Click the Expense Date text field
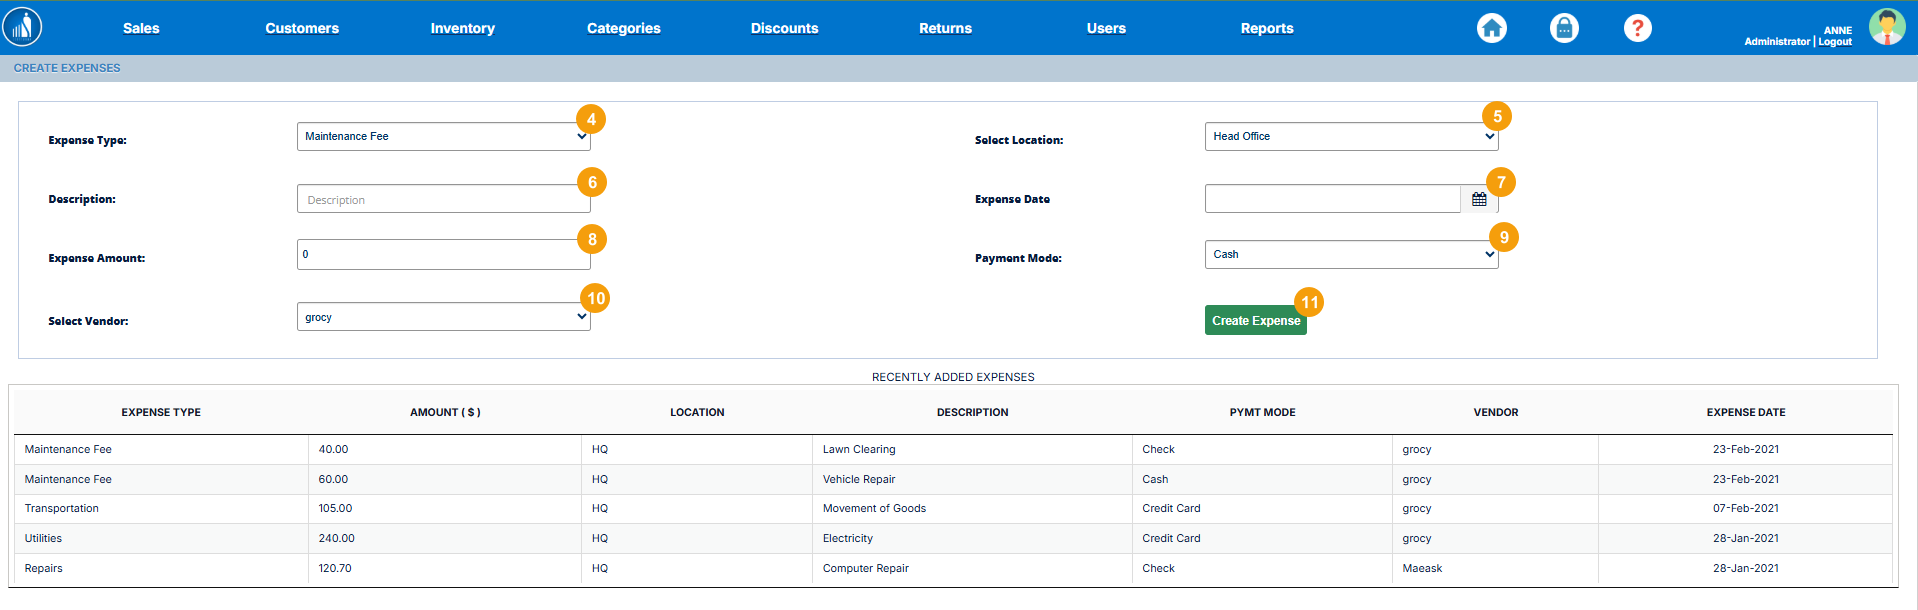This screenshot has height=610, width=1918. coord(1331,199)
